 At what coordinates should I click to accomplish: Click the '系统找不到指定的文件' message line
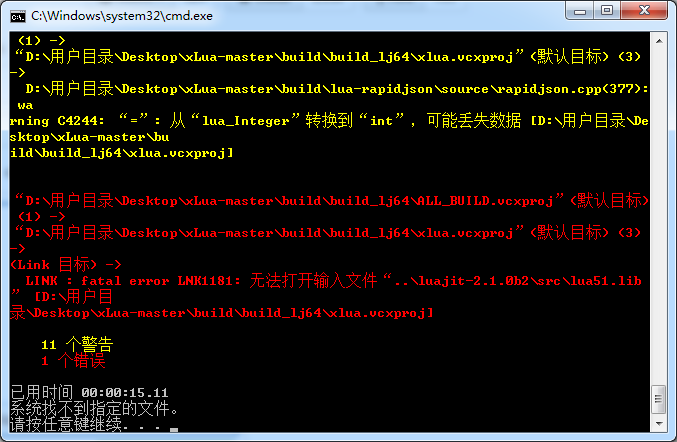(94, 408)
